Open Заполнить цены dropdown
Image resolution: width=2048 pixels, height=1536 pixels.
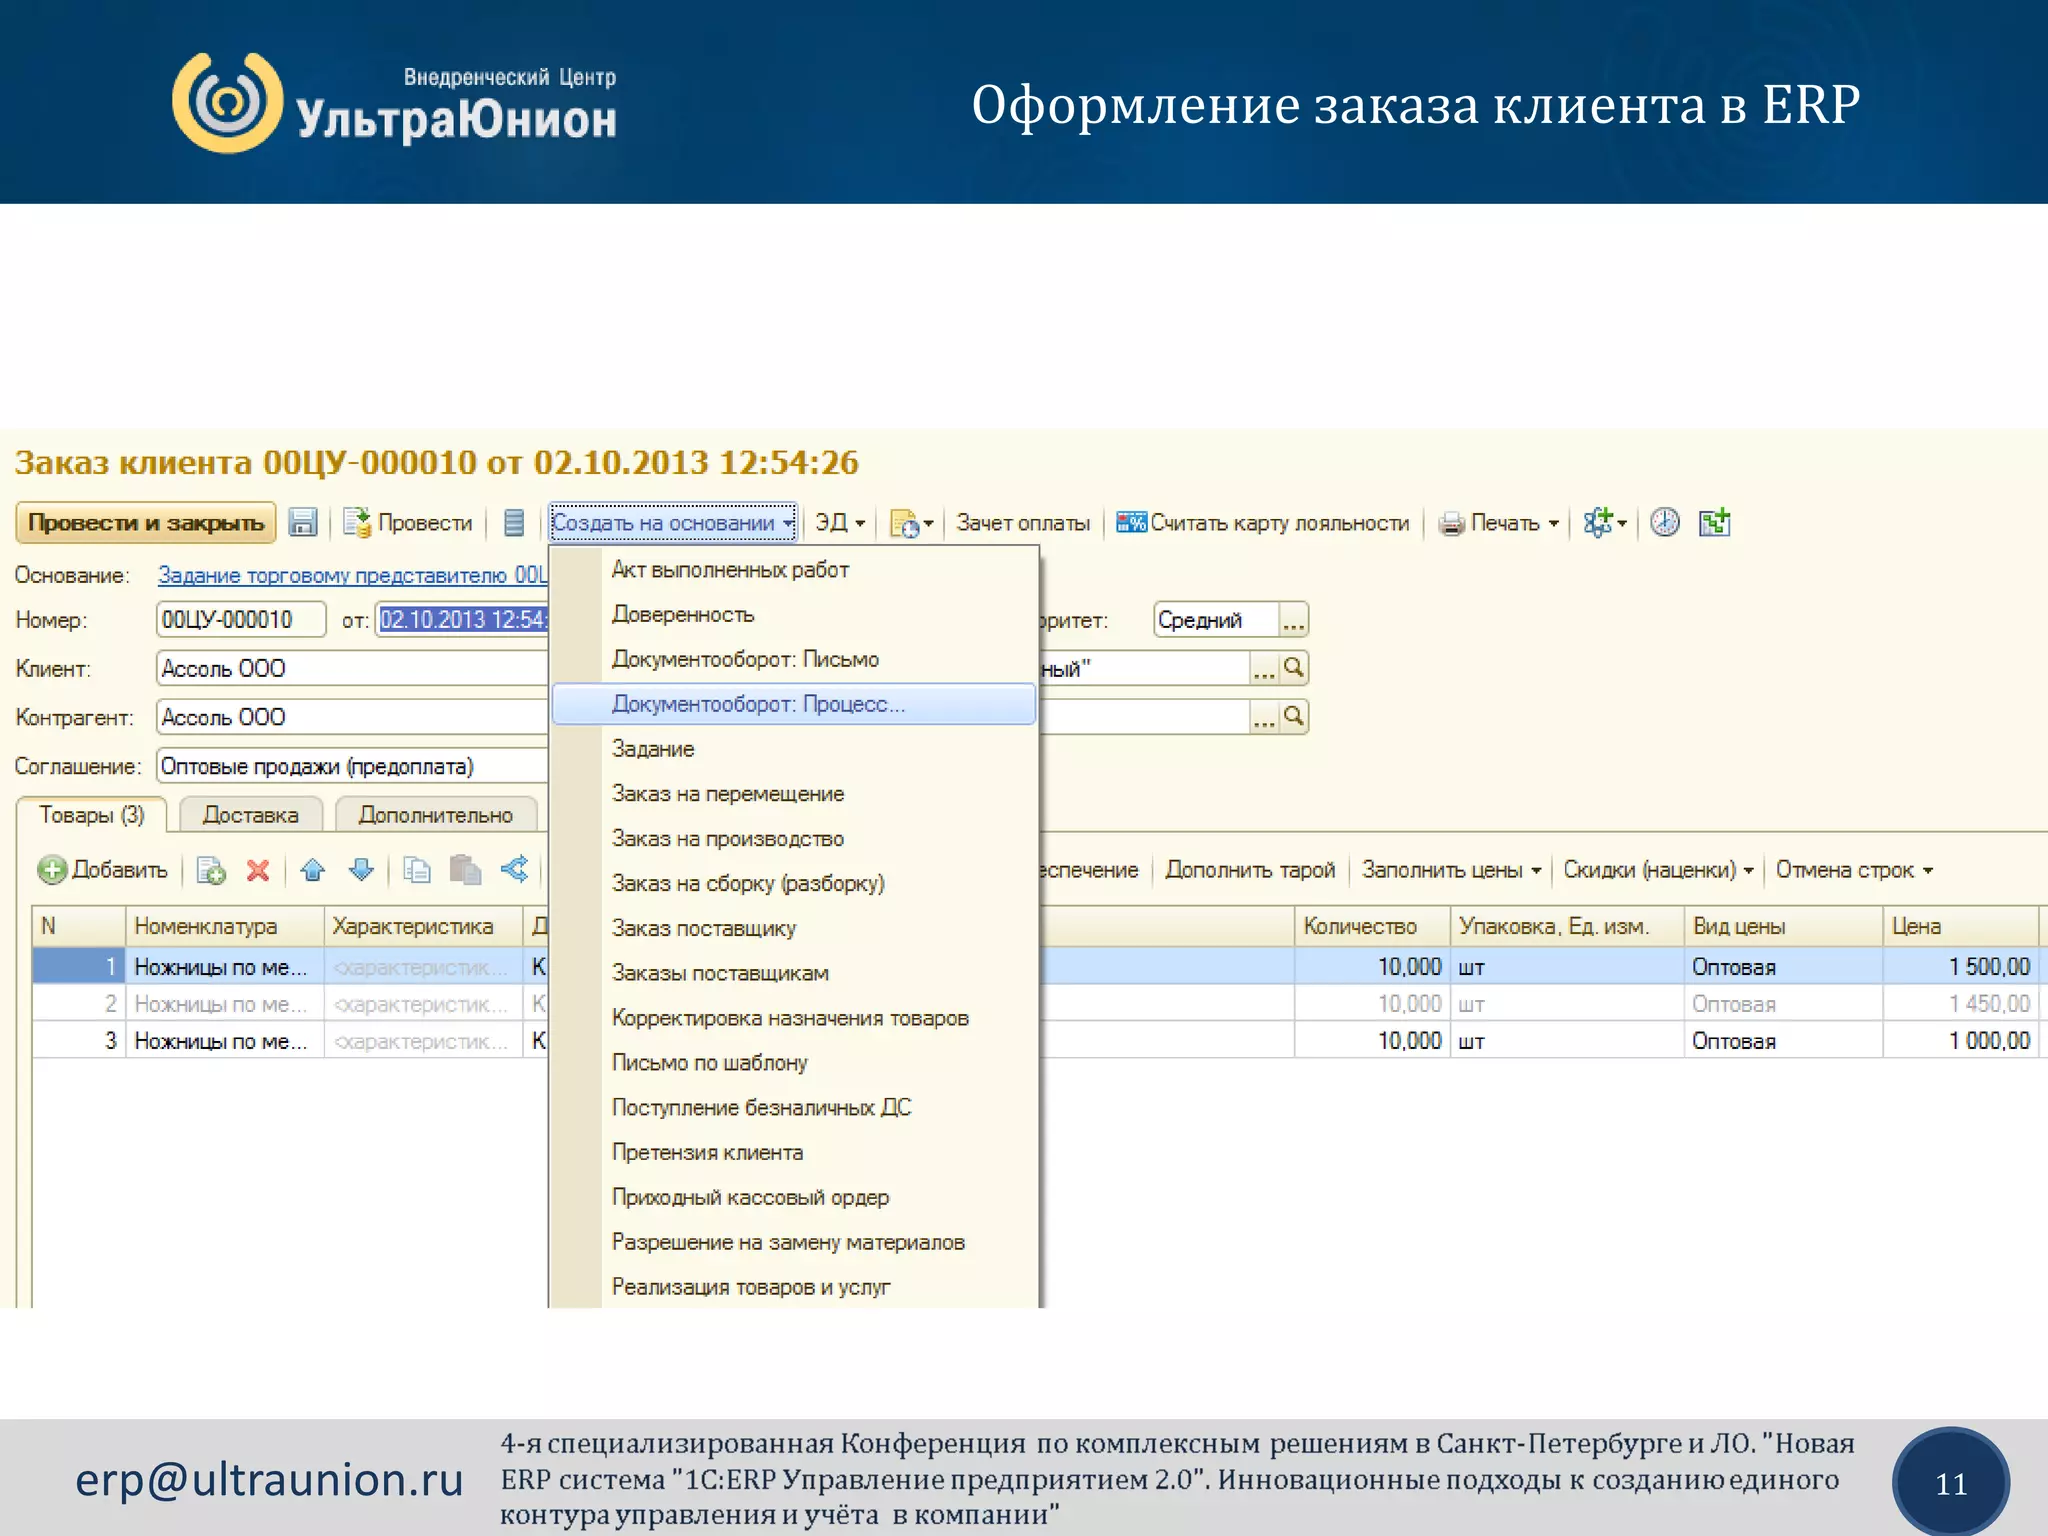coord(1452,870)
